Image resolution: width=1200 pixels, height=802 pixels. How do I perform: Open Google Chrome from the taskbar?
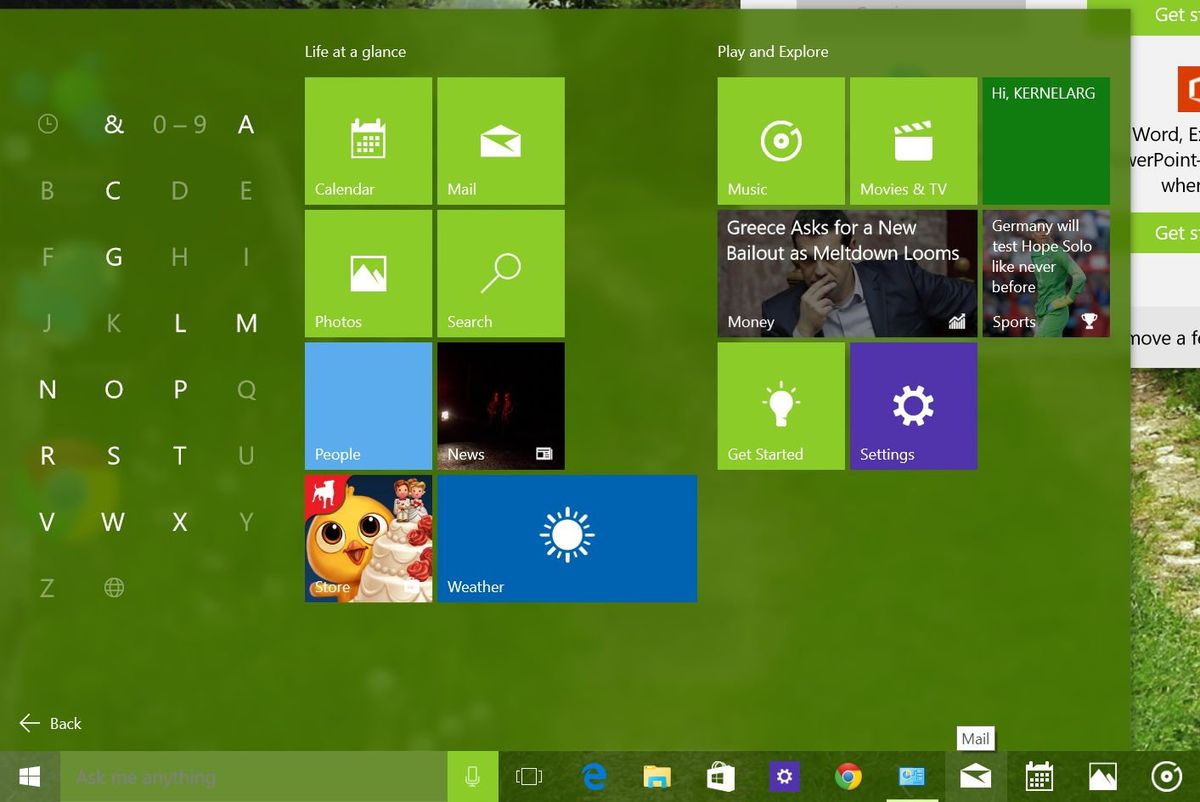point(848,776)
